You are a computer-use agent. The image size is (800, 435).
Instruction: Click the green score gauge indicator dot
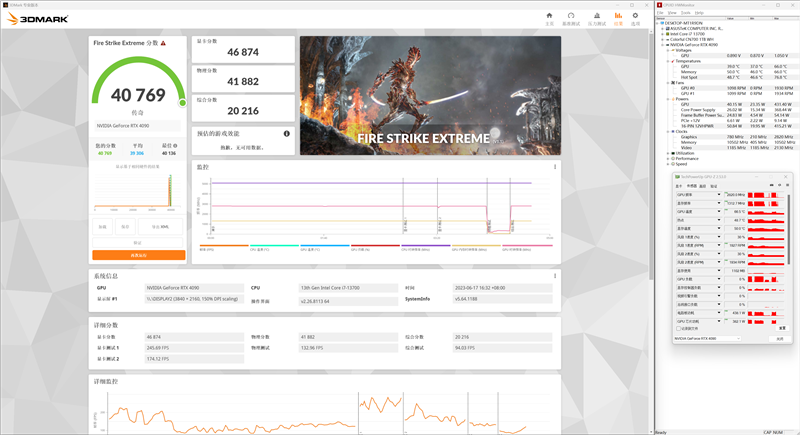tap(182, 102)
